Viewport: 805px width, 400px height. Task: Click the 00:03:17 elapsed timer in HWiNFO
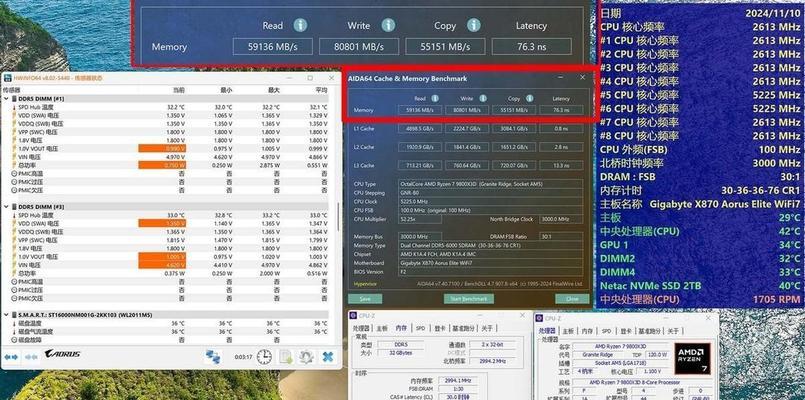coord(243,357)
